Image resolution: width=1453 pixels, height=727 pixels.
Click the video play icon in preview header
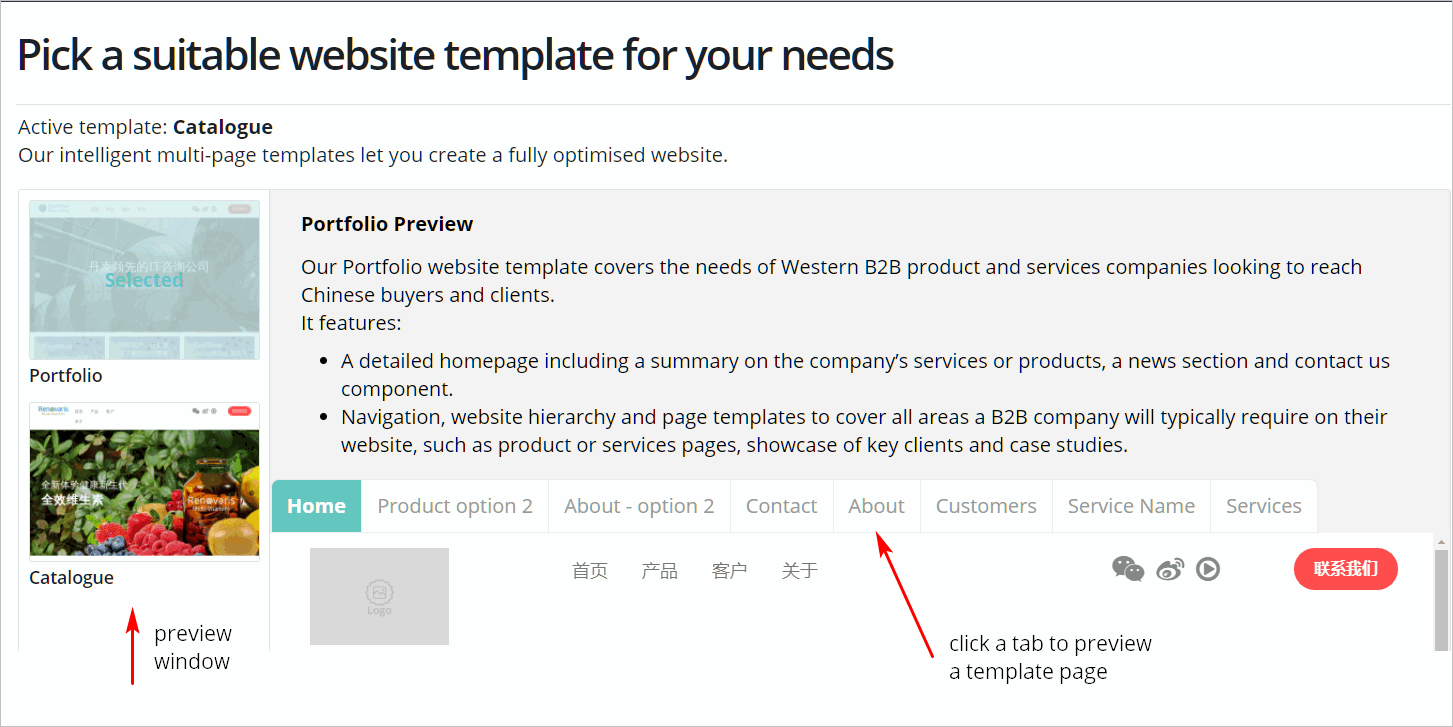click(1208, 569)
